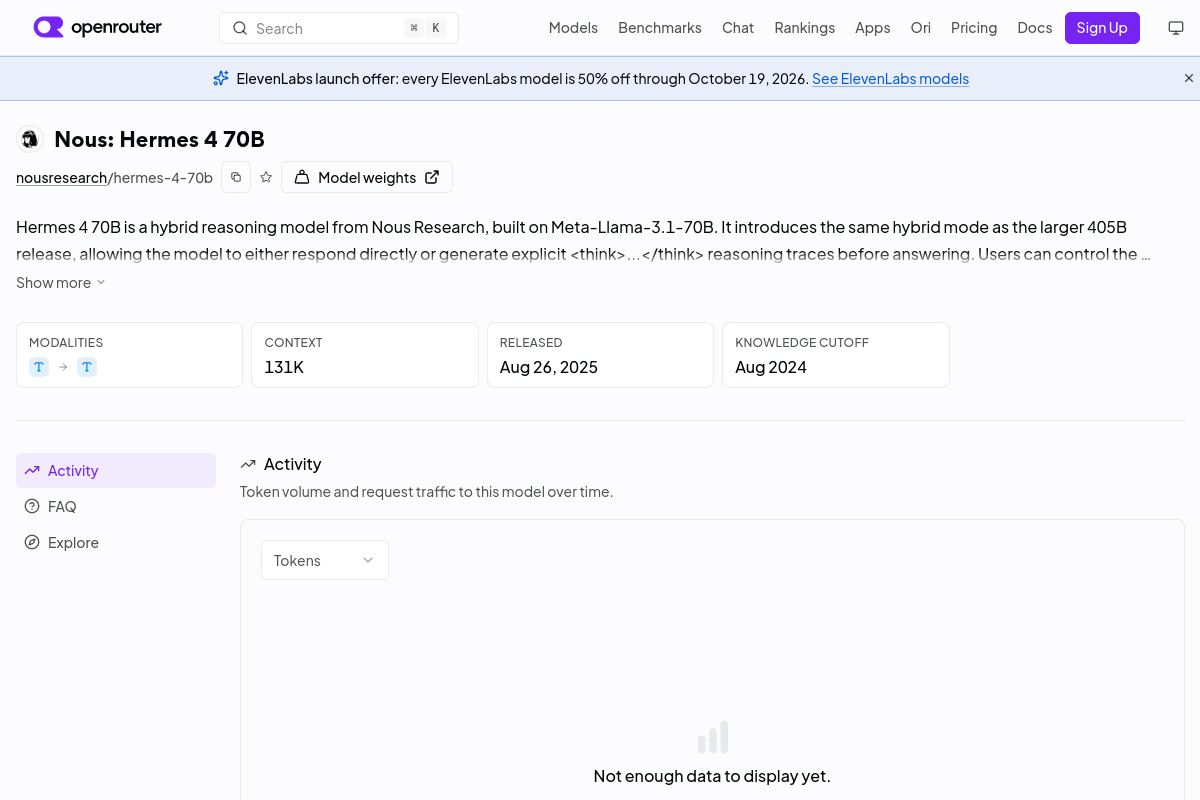Select the Explore sidebar tab

click(x=116, y=543)
